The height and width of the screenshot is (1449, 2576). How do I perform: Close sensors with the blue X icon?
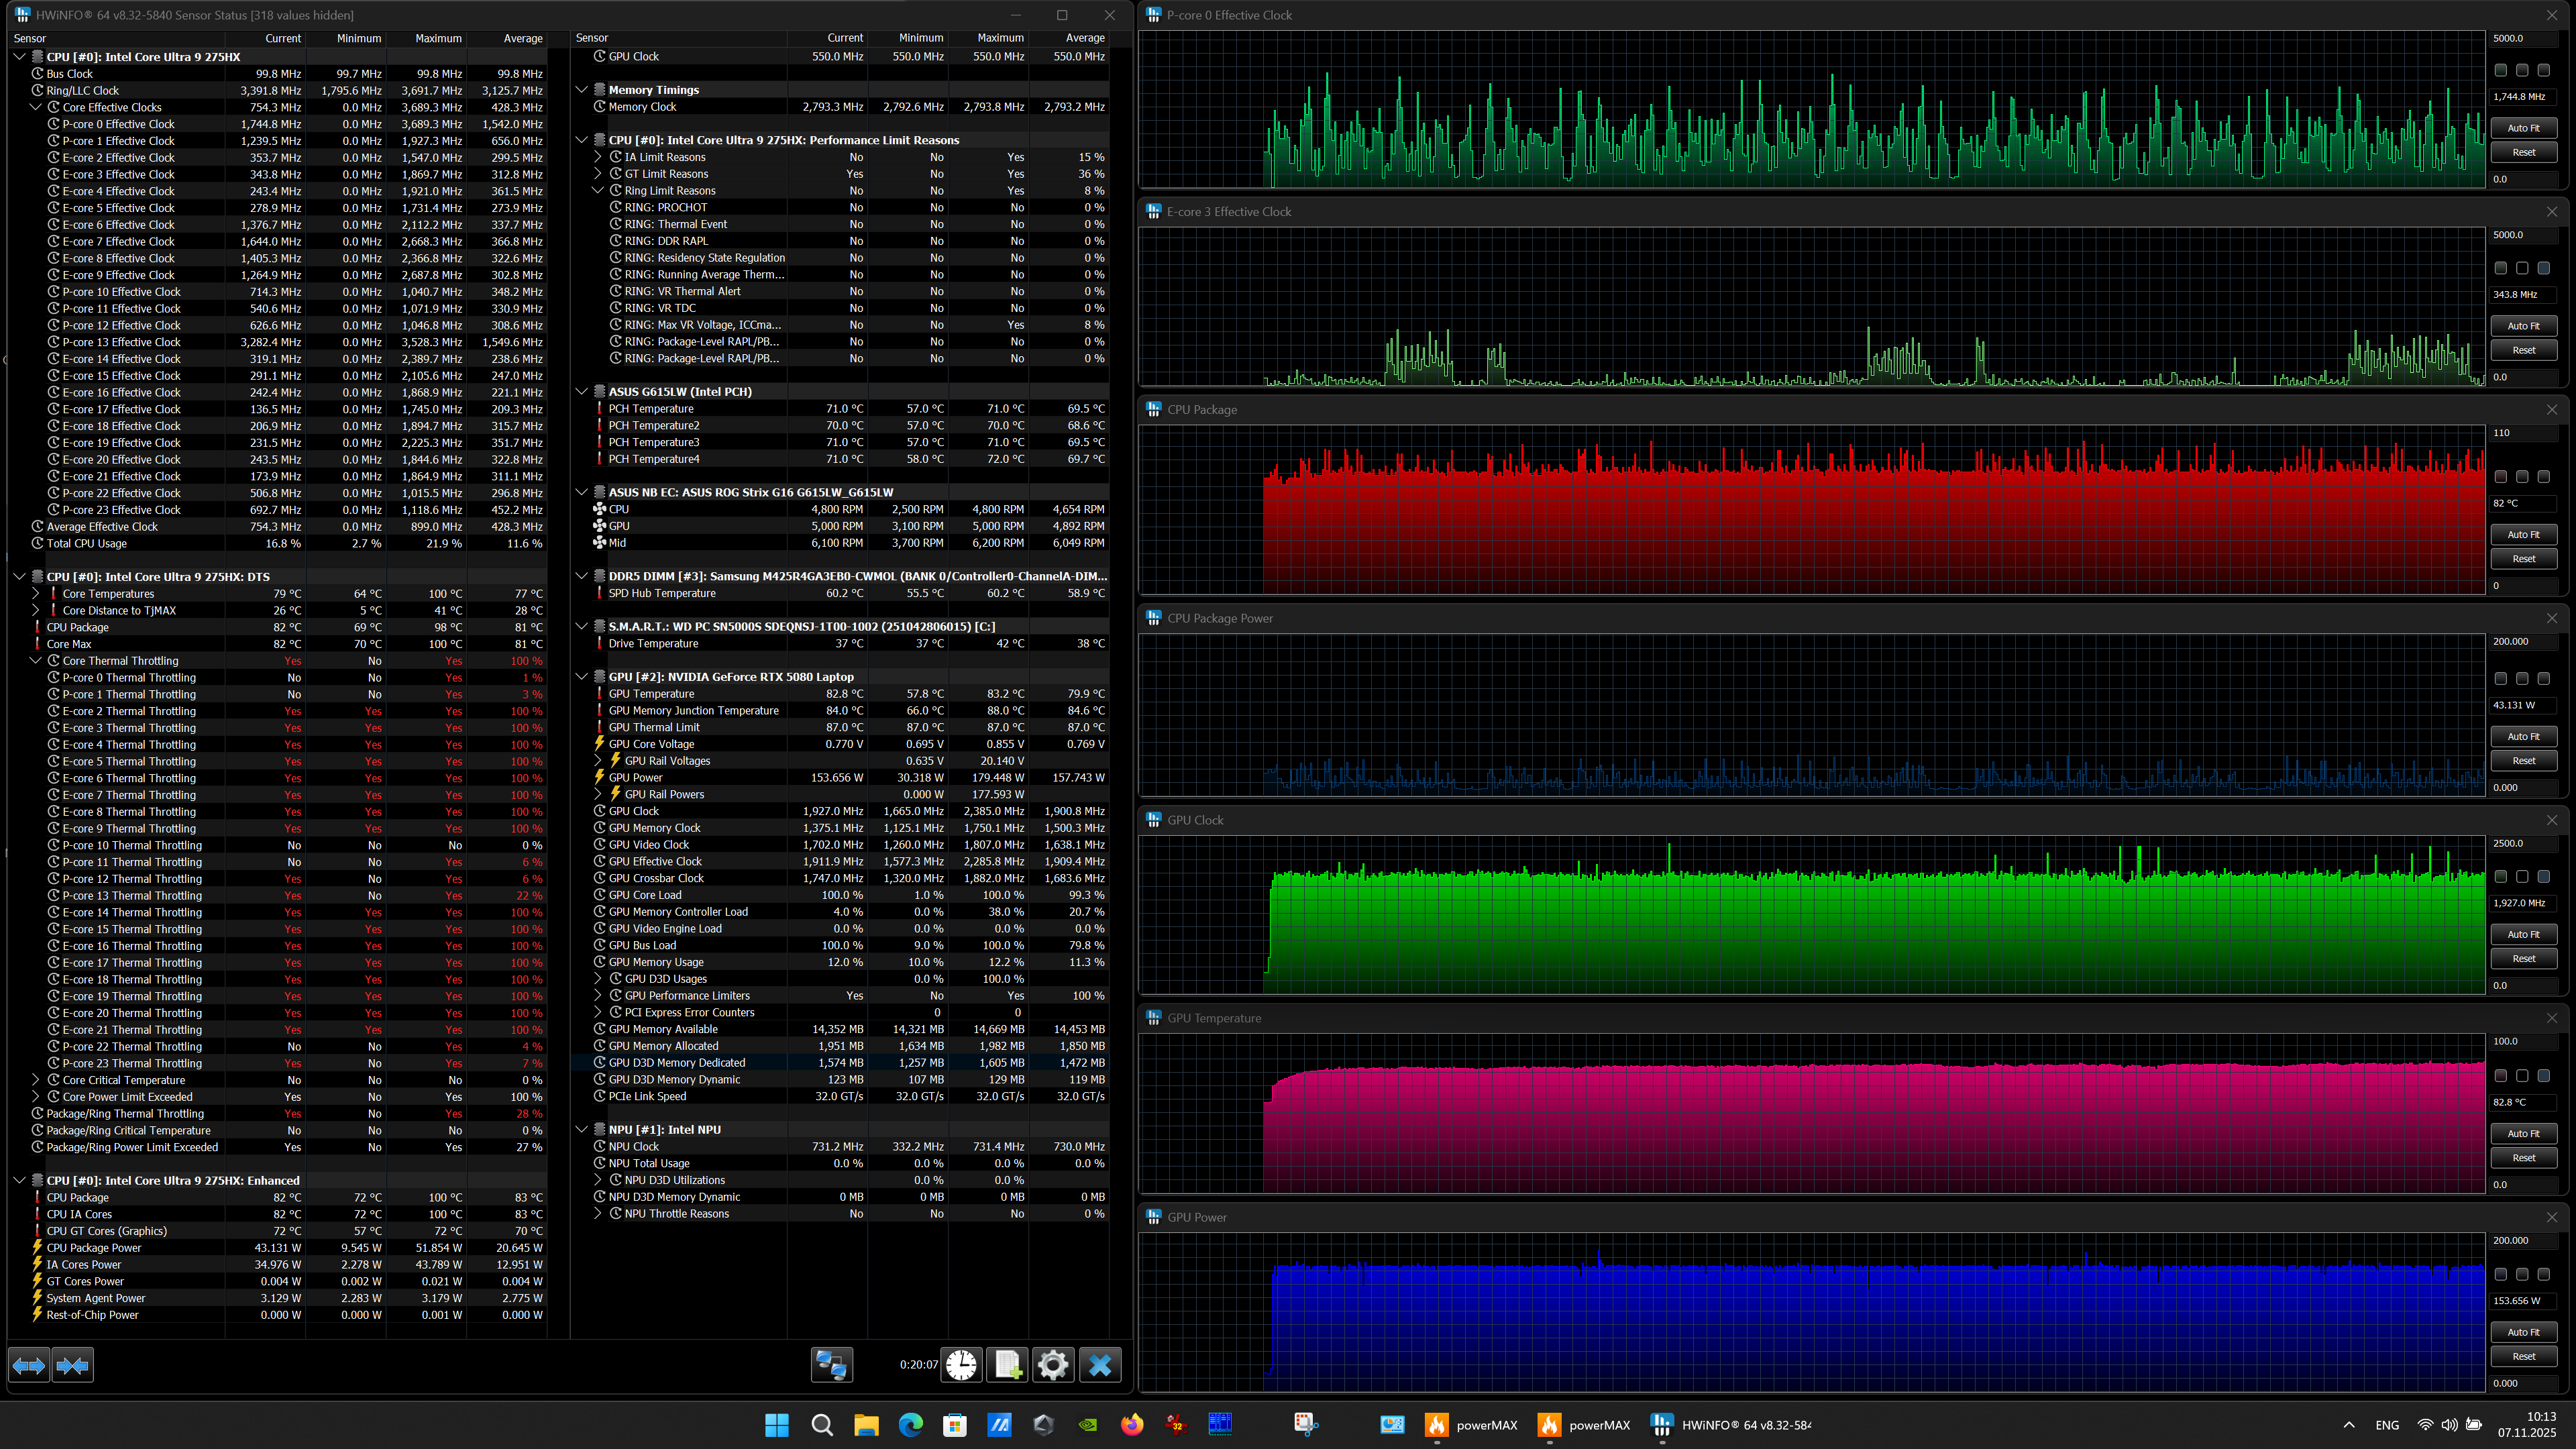[x=1100, y=1365]
